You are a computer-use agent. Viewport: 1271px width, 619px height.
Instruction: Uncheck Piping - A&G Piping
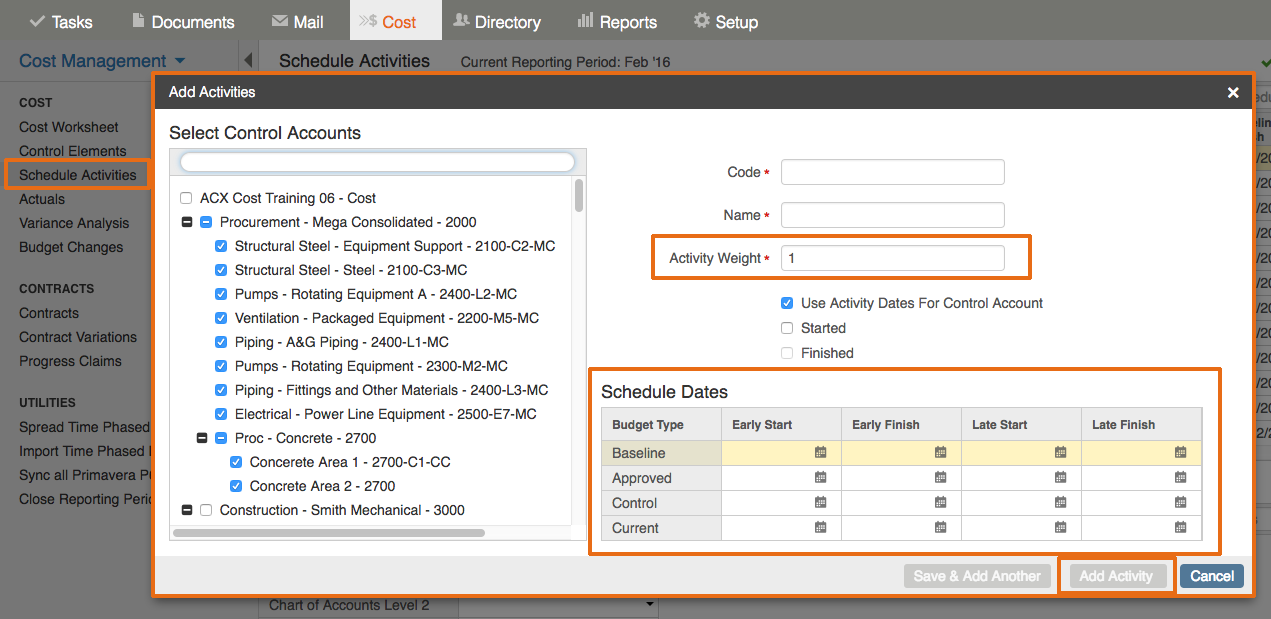[x=221, y=342]
